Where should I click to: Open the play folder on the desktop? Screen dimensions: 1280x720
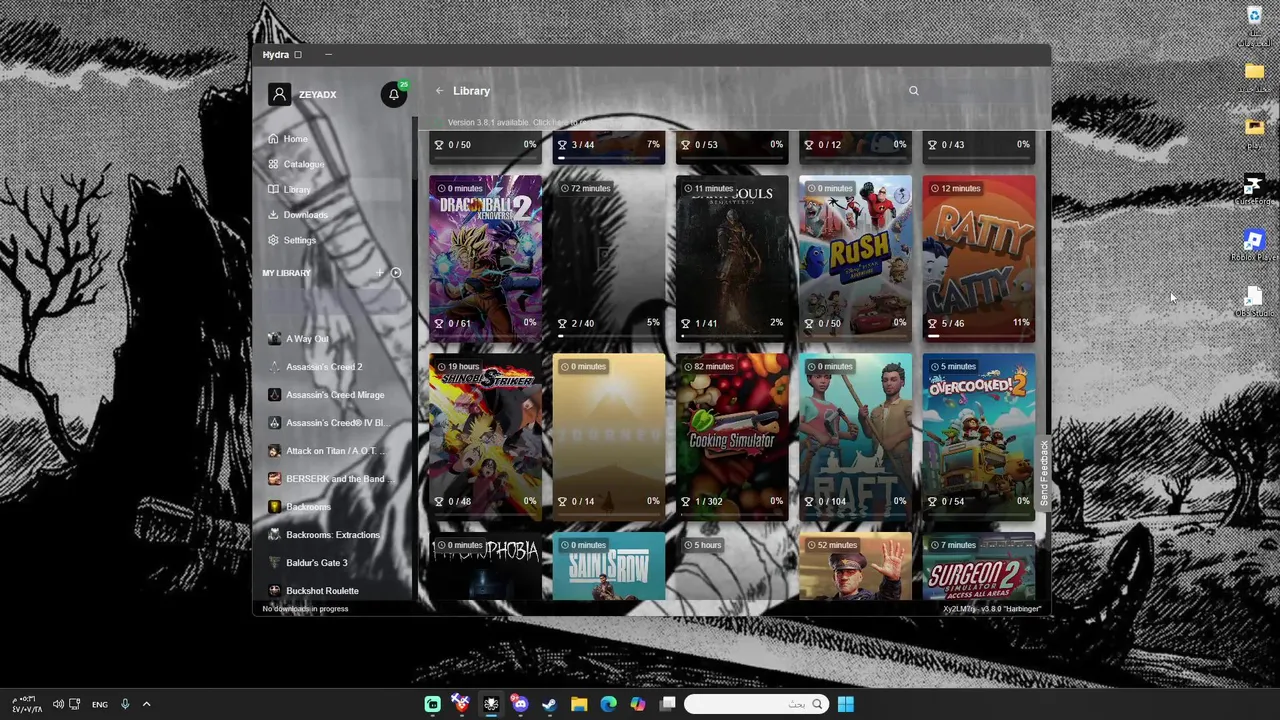pyautogui.click(x=1254, y=133)
